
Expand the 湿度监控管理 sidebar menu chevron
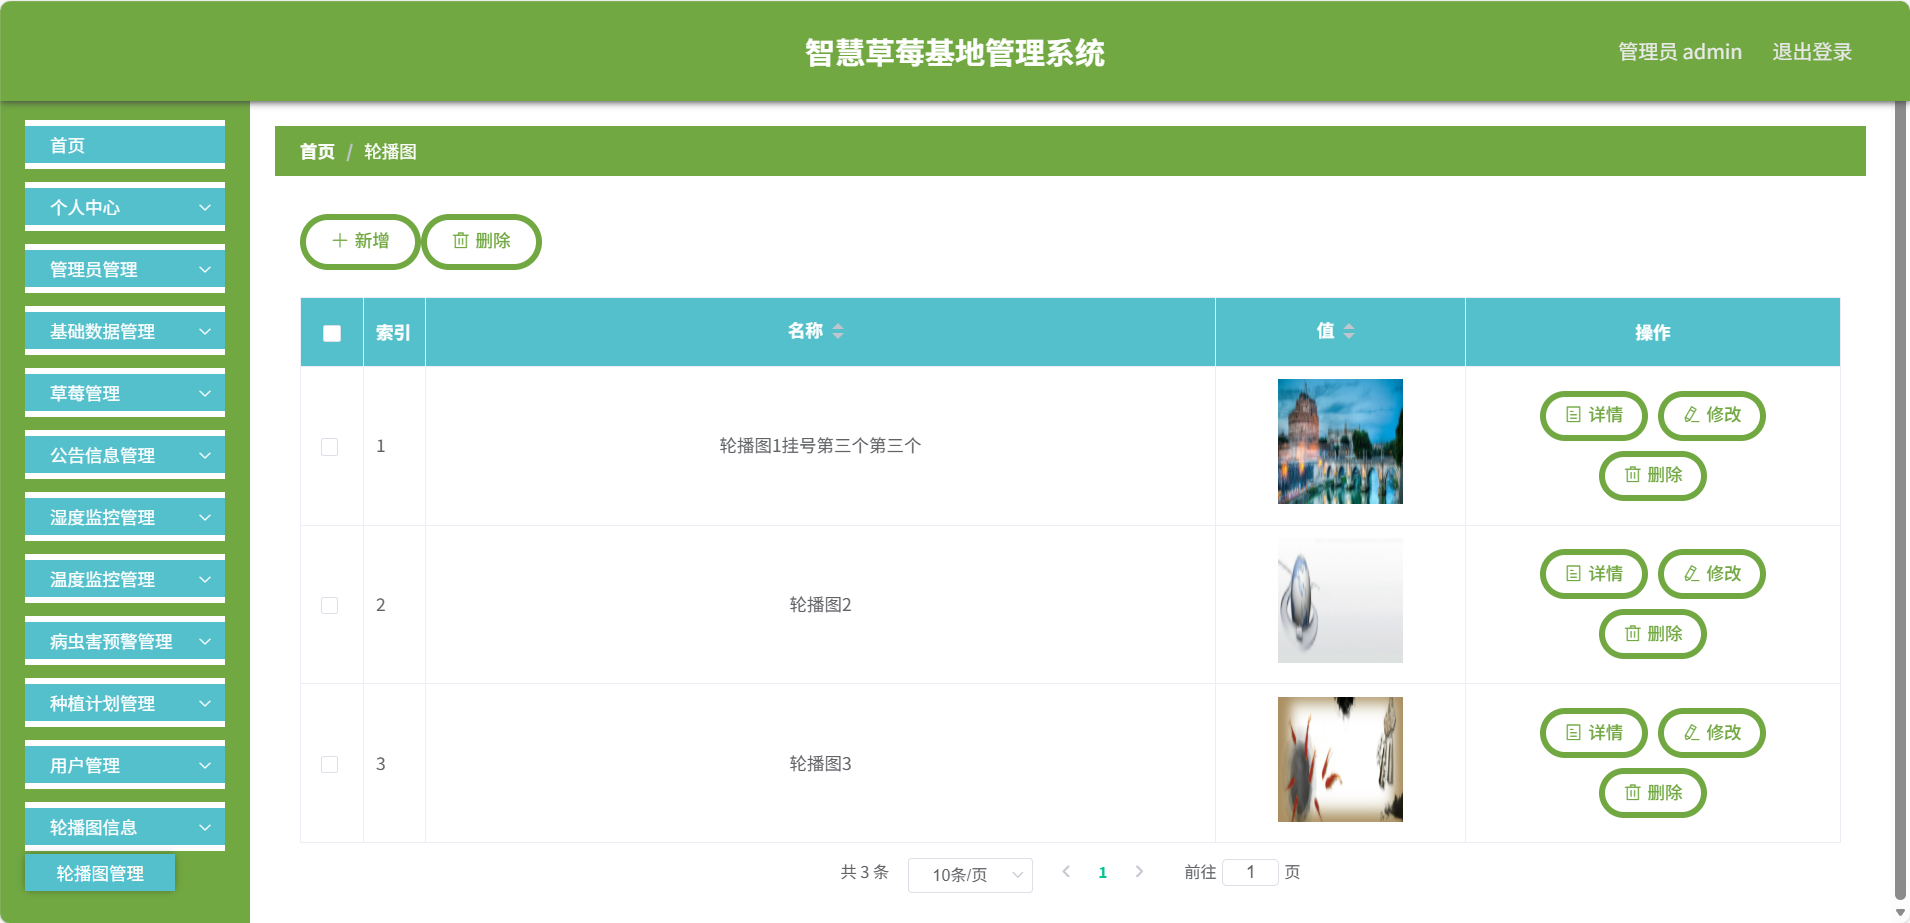coord(205,518)
